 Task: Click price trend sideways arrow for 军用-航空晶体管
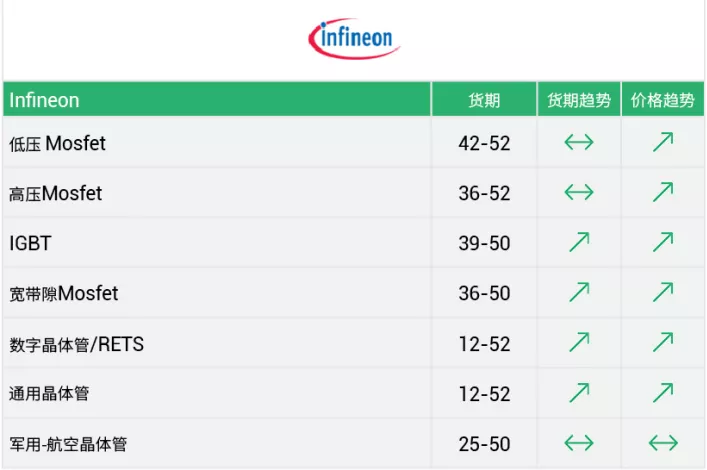(663, 442)
